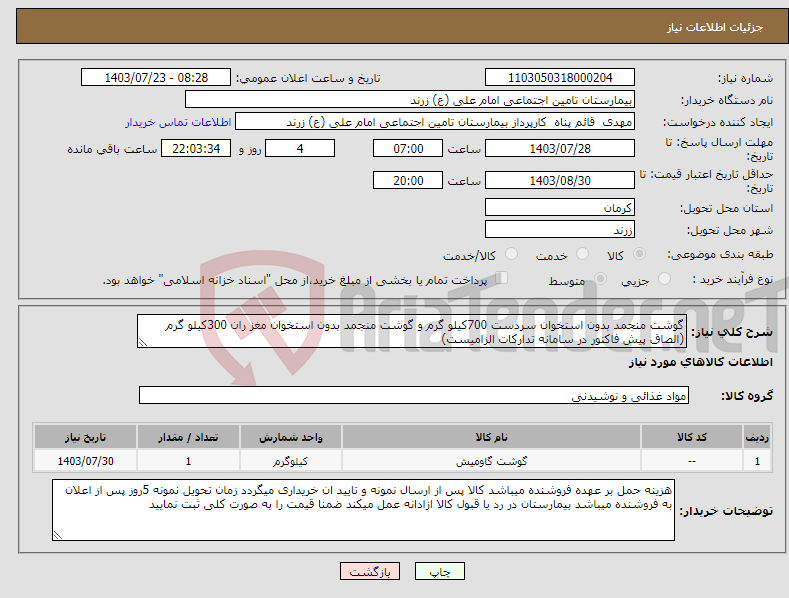Click the goods group field مواد غذائی و نوشیدنی
789x598 pixels.
click(x=414, y=396)
